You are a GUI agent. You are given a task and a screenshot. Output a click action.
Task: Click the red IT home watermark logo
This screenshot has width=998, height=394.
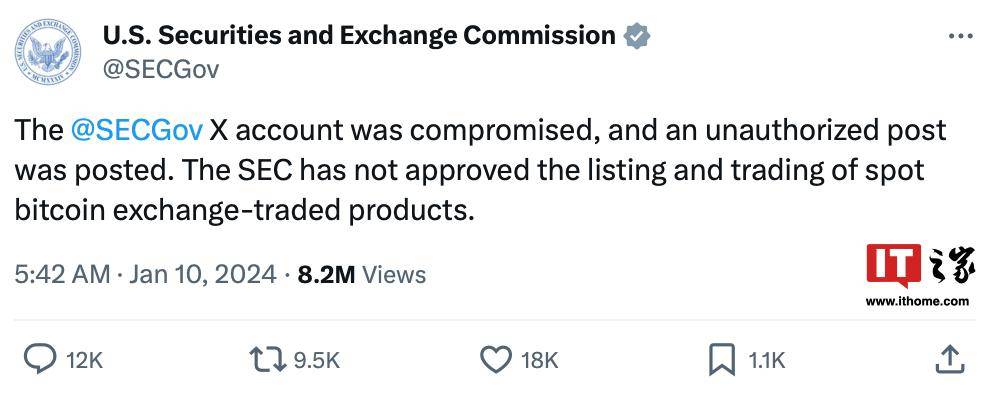click(920, 265)
